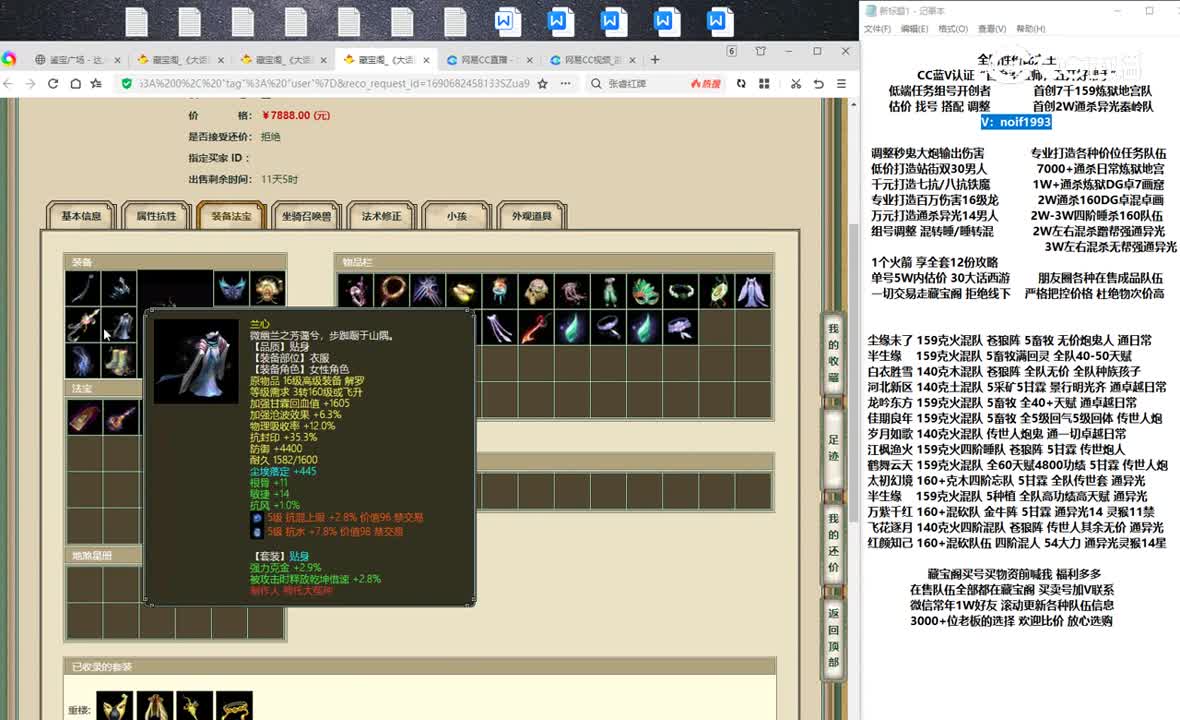
Task: Click the purple-white robe inventory item
Action: [x=753, y=291]
